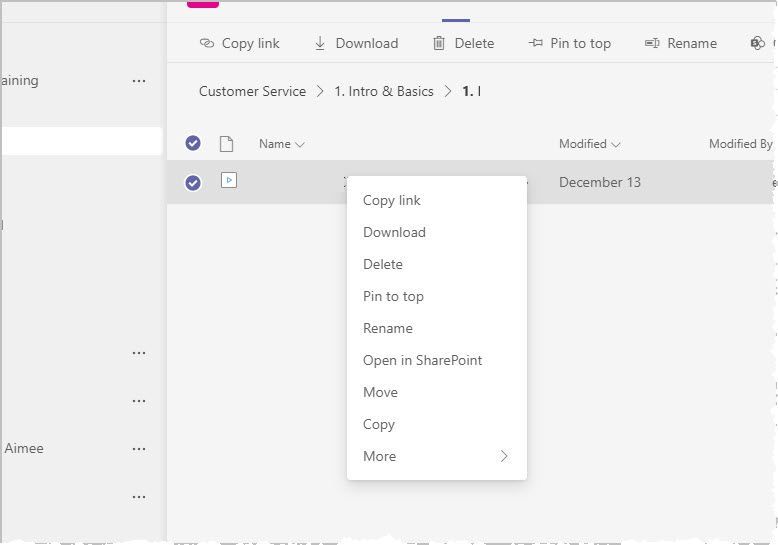The width and height of the screenshot is (778, 545).
Task: Navigate to 1. Intro & Basics breadcrumb
Action: [384, 91]
